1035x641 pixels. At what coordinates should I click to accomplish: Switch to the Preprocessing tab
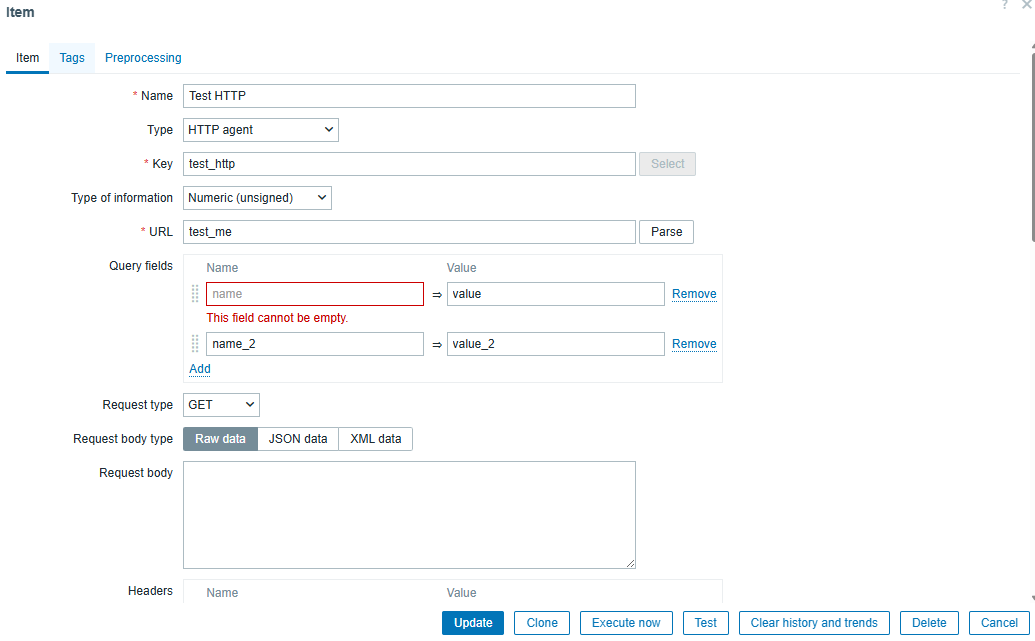[x=143, y=58]
